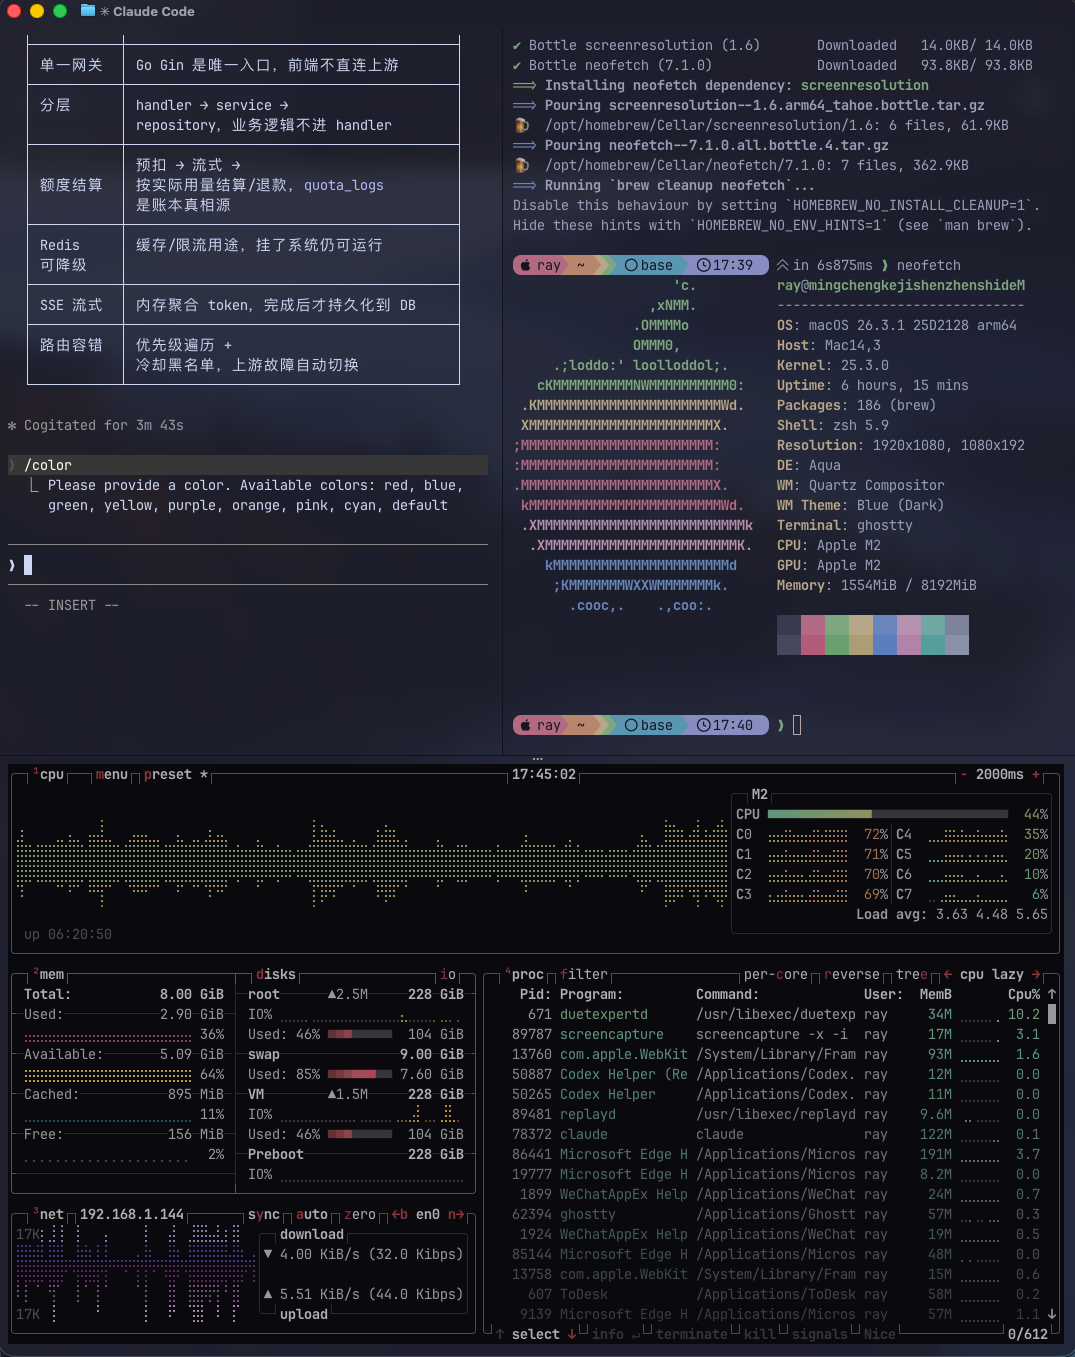
Task: Click select down arrow in proc footer
Action: [x=572, y=1334]
